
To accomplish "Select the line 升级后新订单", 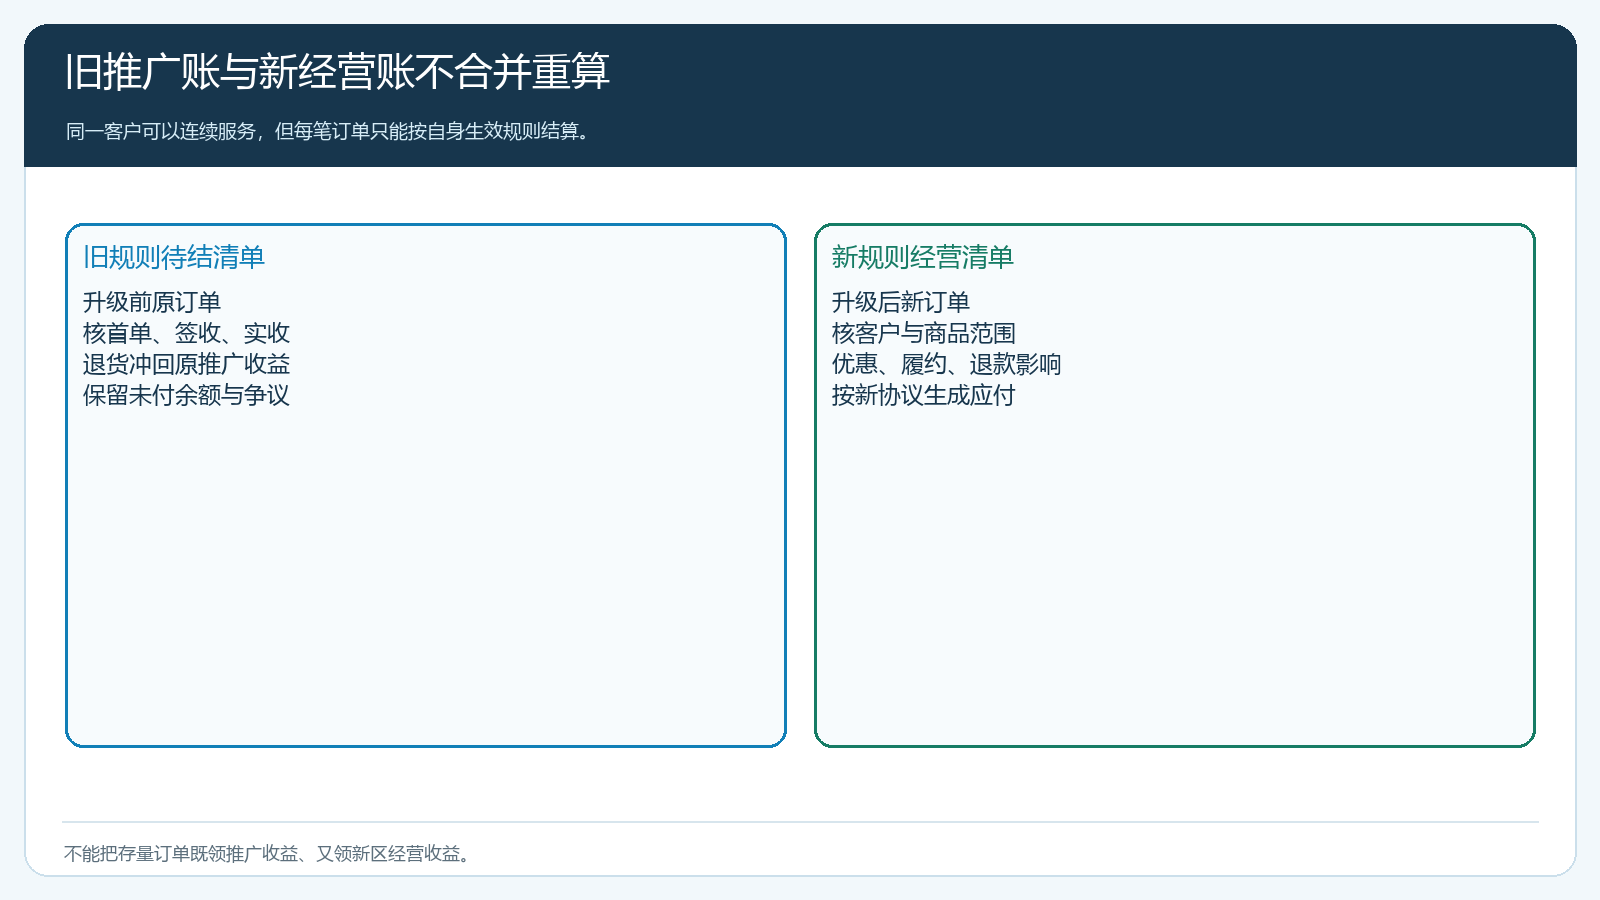I will click(901, 302).
